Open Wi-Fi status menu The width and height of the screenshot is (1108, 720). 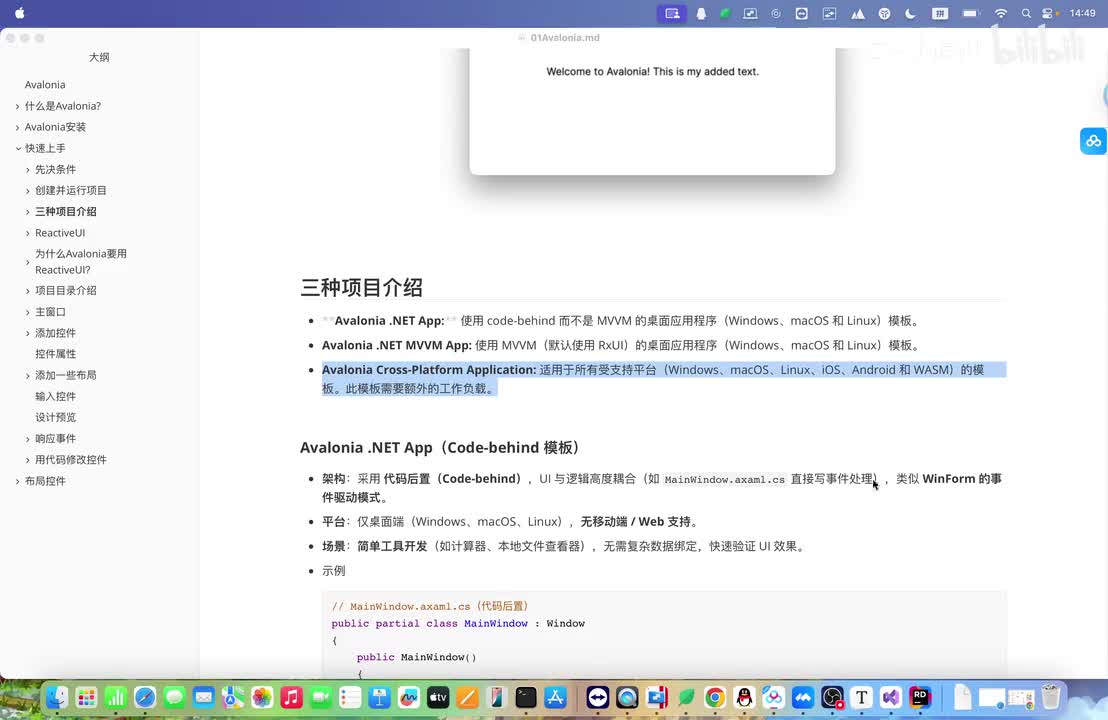coord(1001,13)
